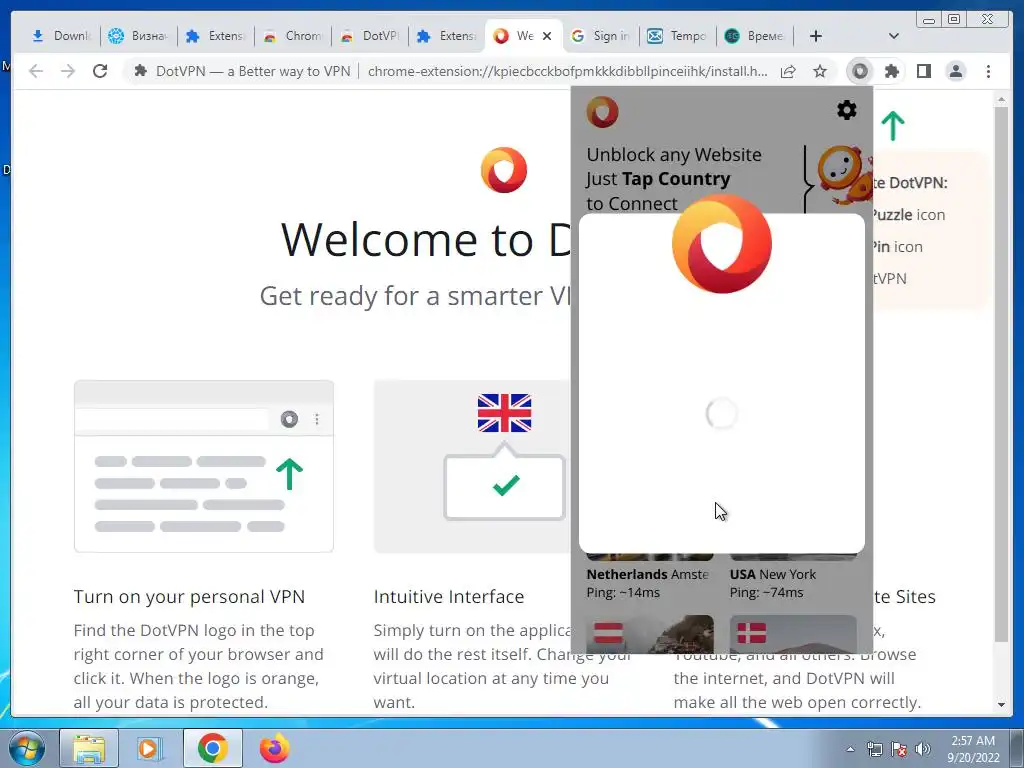Screen dimensions: 1024x768
Task: Choose the Denmark flag server card
Action: [793, 633]
